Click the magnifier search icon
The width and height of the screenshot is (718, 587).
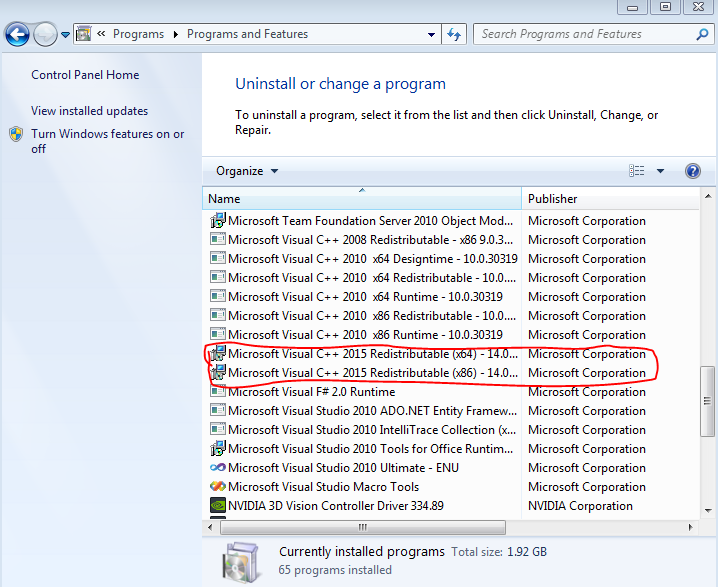702,34
